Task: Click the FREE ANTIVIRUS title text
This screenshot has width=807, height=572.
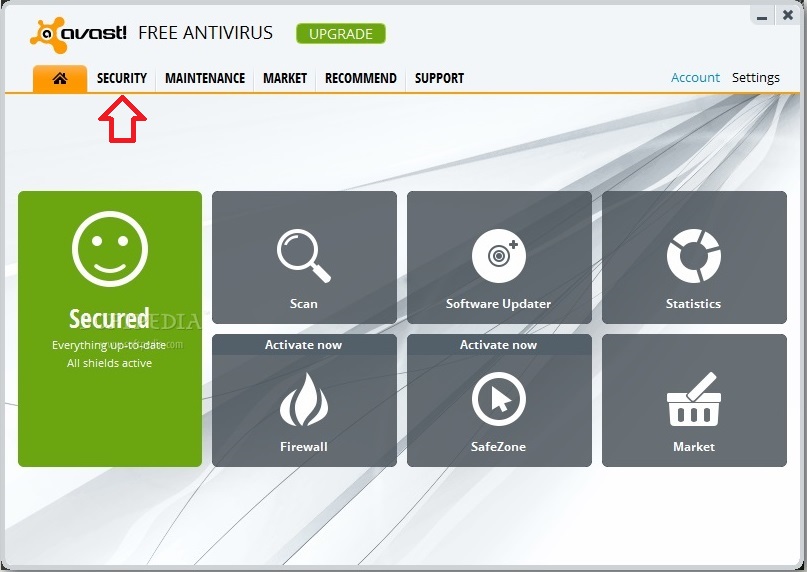Action: [205, 33]
